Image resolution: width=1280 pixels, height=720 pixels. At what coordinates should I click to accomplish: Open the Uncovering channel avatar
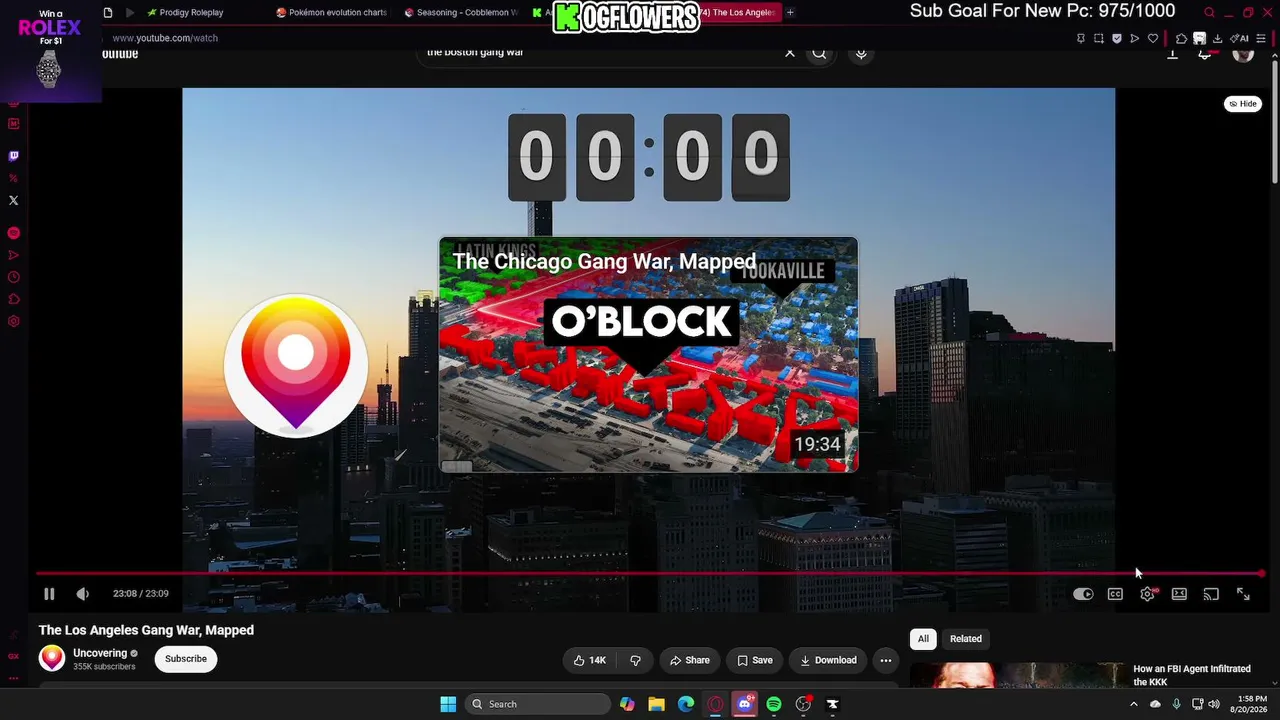pos(52,658)
